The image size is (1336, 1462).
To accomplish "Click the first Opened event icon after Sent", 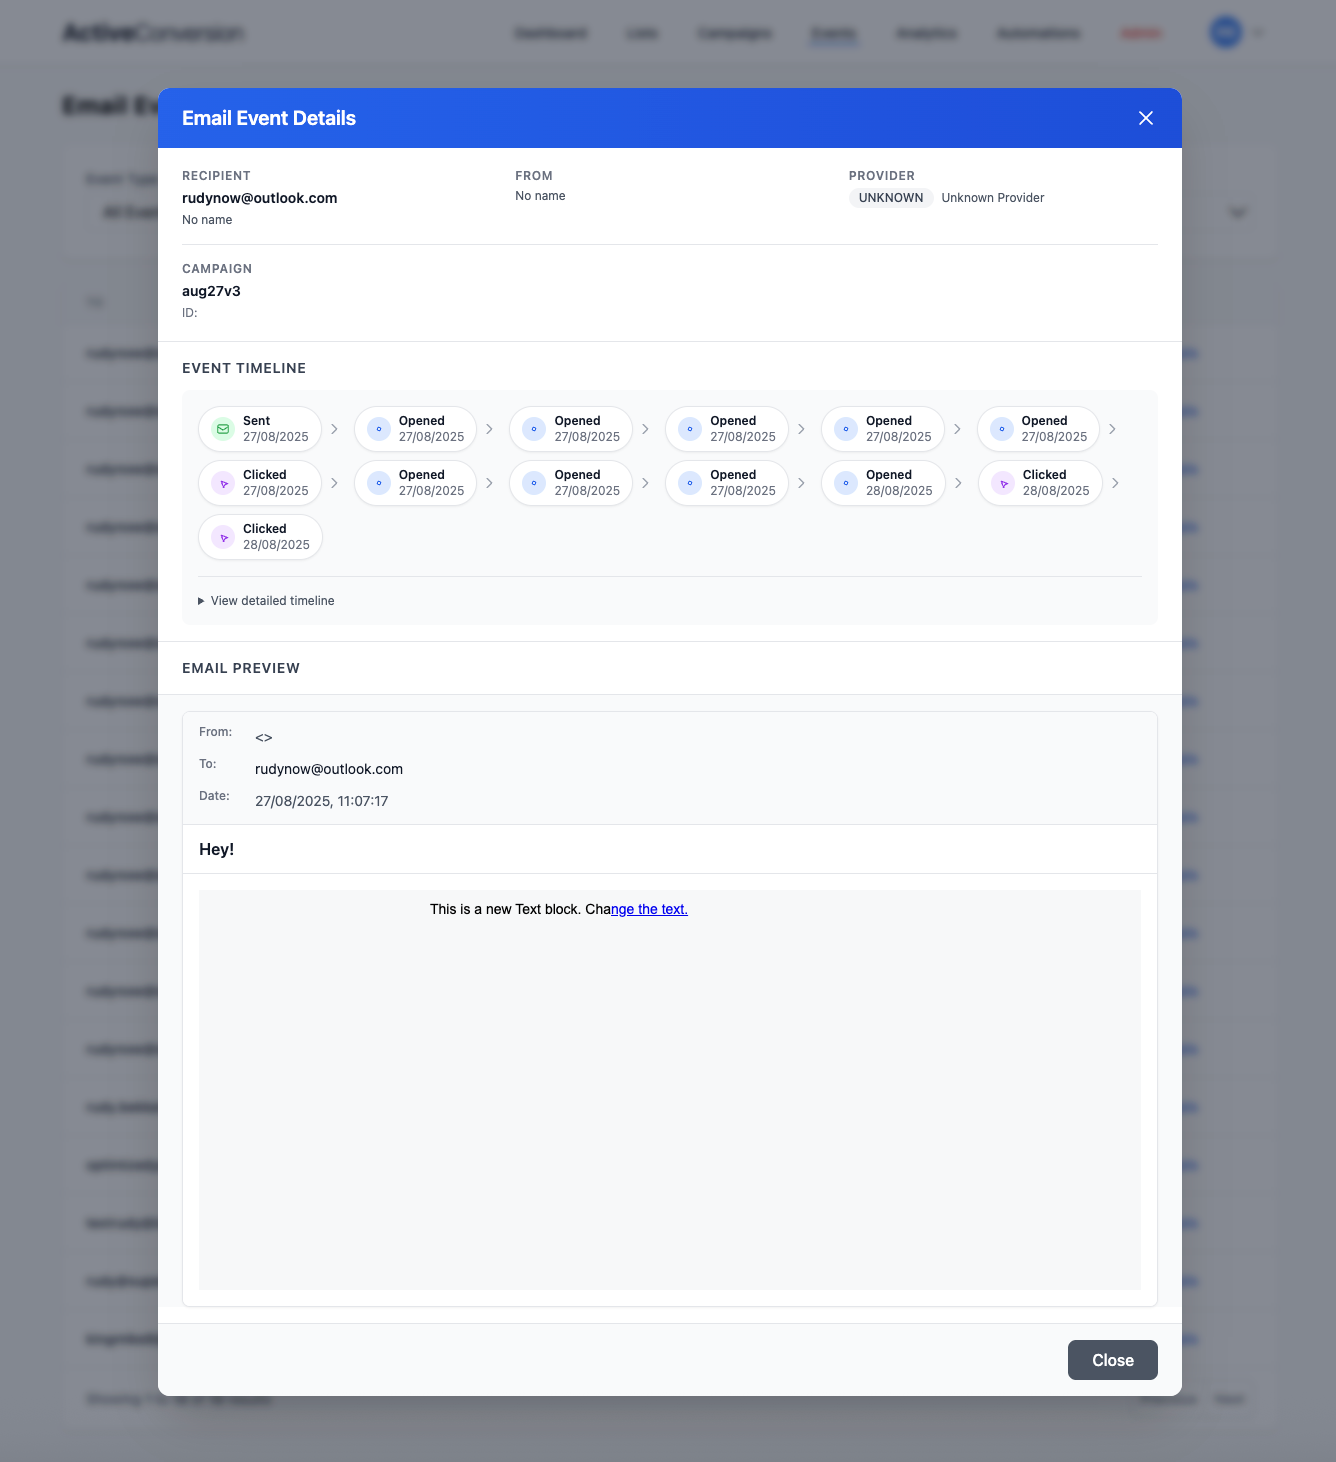I will (379, 429).
